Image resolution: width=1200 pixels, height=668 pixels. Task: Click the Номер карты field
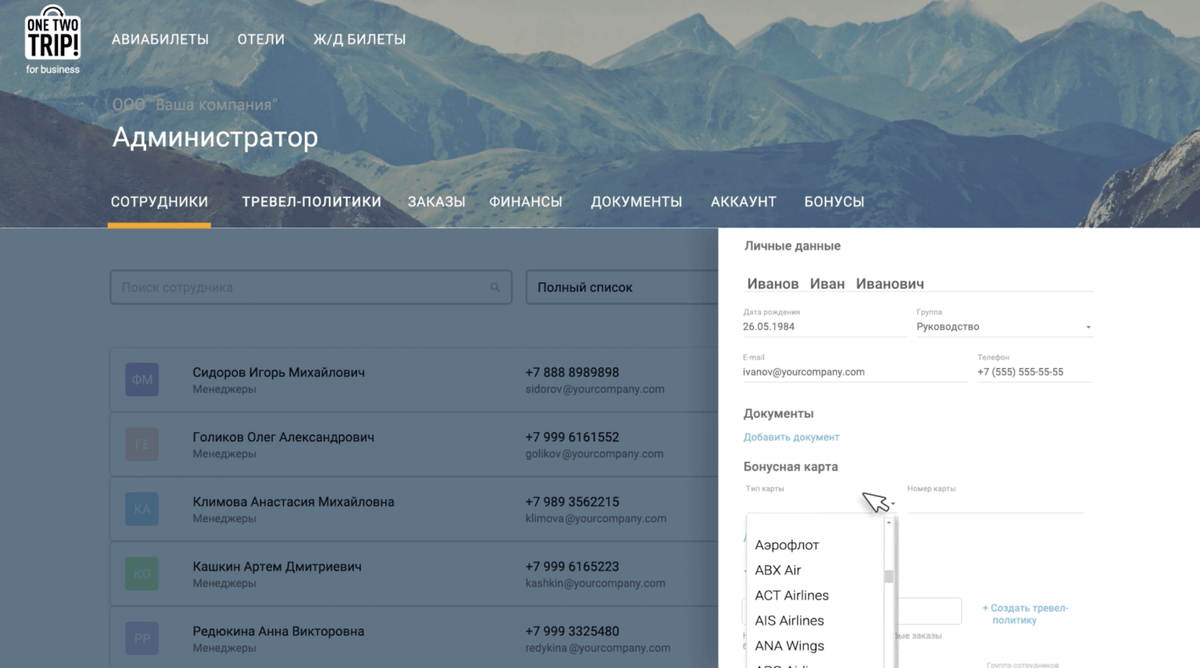click(x=995, y=503)
